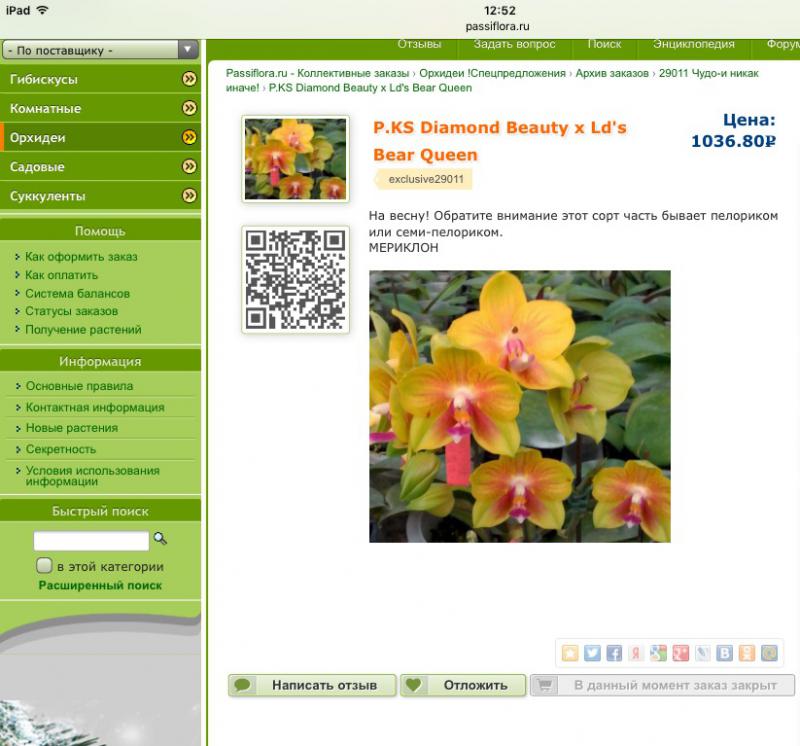Open the Энциклопедия top menu item
The height and width of the screenshot is (746, 800).
(x=693, y=44)
